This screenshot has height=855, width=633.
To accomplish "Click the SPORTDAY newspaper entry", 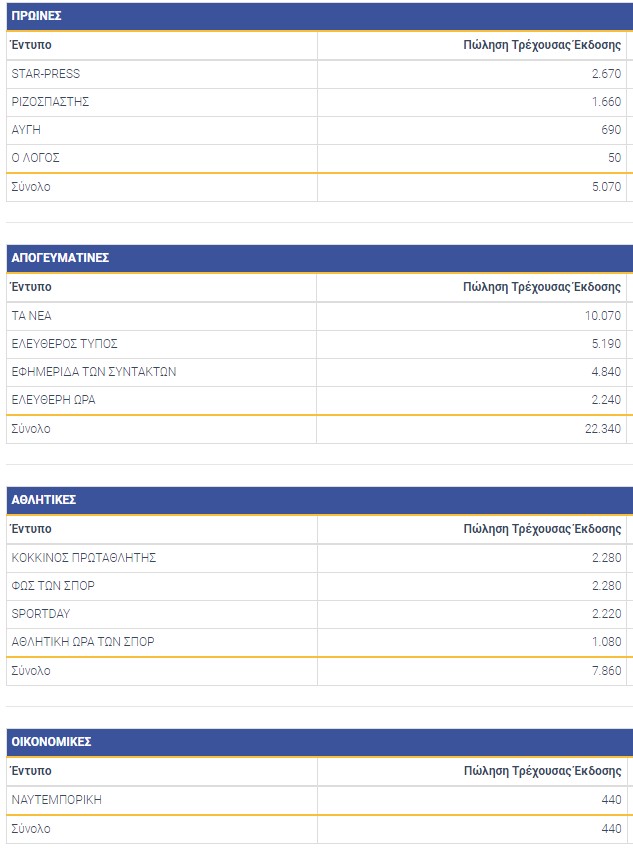I will click(41, 614).
